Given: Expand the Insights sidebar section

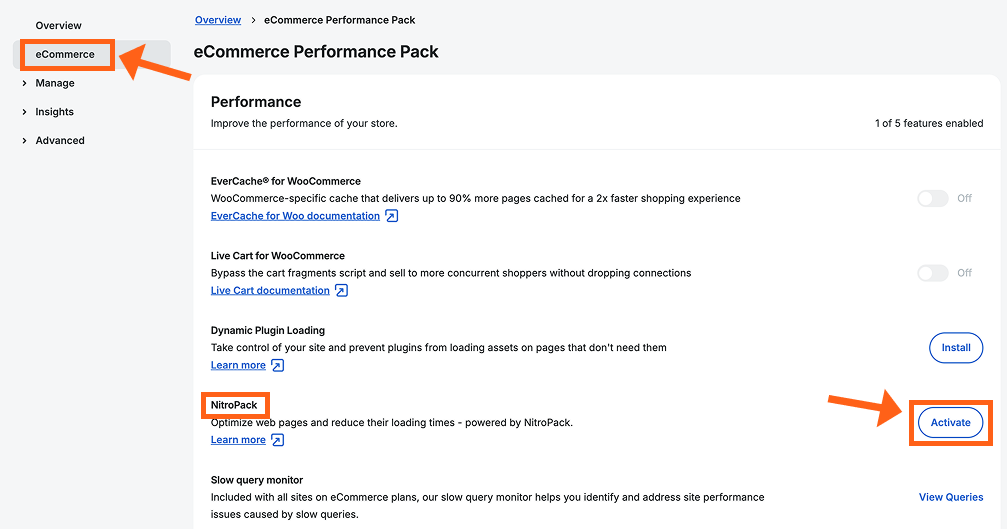Looking at the screenshot, I should [x=24, y=112].
